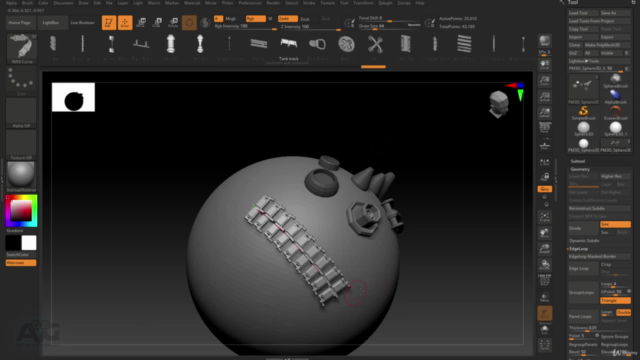The height and width of the screenshot is (360, 640).
Task: Click the Panel Loops button
Action: click(x=583, y=316)
